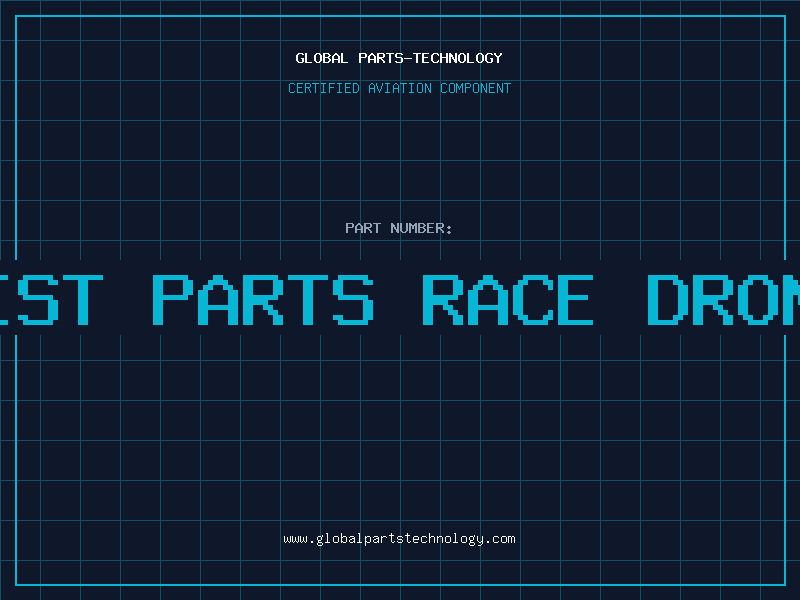Click the word COMPONENT in the subtitle
Screen dimensions: 800x600
coord(475,88)
